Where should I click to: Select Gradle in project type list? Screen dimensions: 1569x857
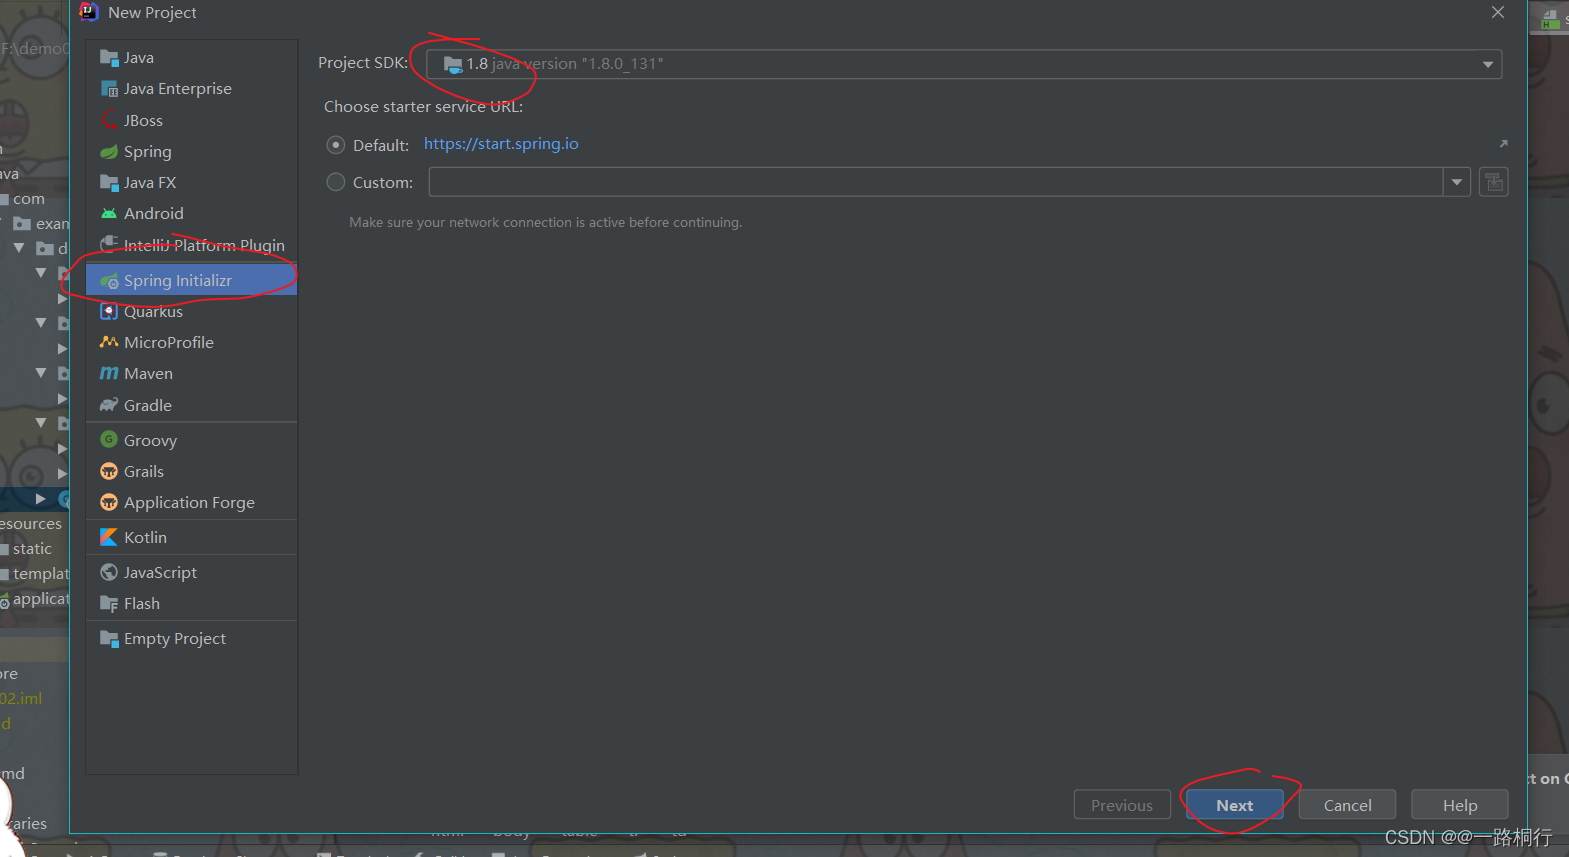[x=192, y=405]
